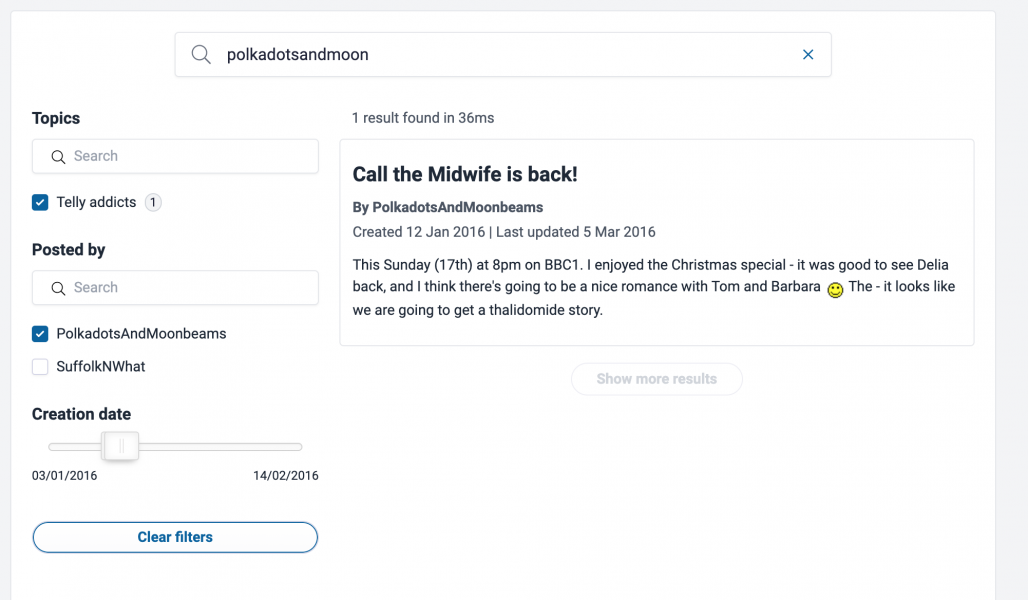
Task: Click the Creation date slider handle
Action: click(121, 446)
